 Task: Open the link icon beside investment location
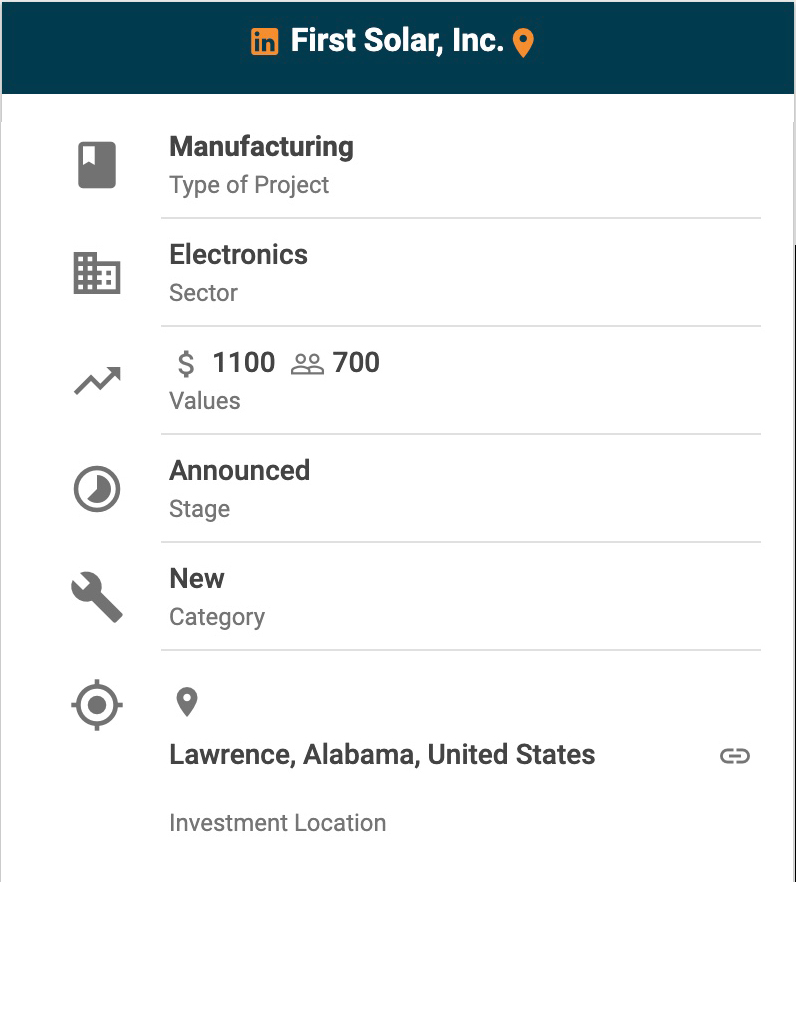tap(735, 756)
